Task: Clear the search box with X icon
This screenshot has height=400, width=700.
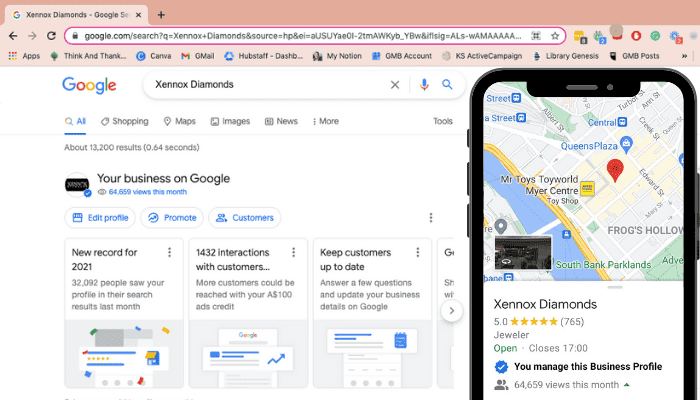Action: 395,85
